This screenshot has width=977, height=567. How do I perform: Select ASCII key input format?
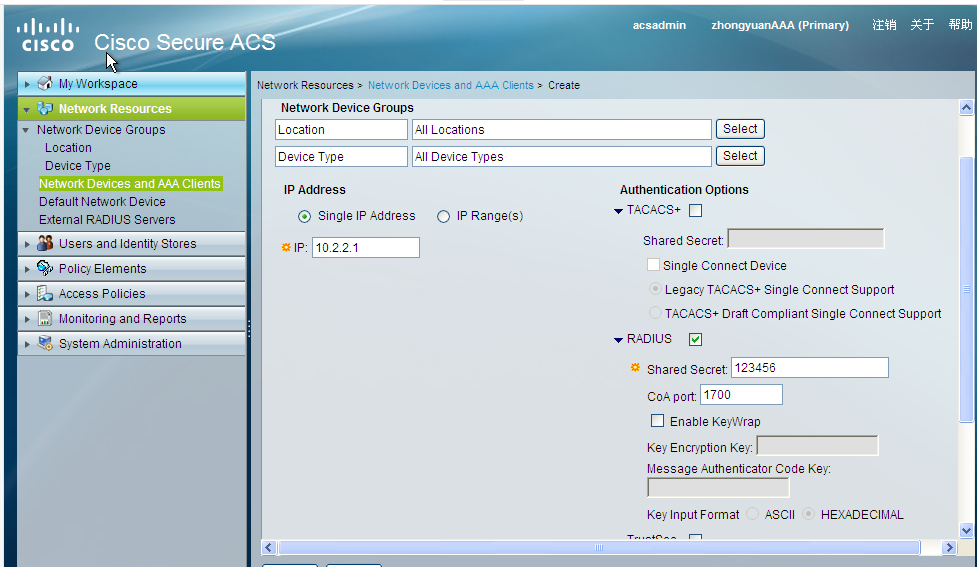click(x=753, y=514)
